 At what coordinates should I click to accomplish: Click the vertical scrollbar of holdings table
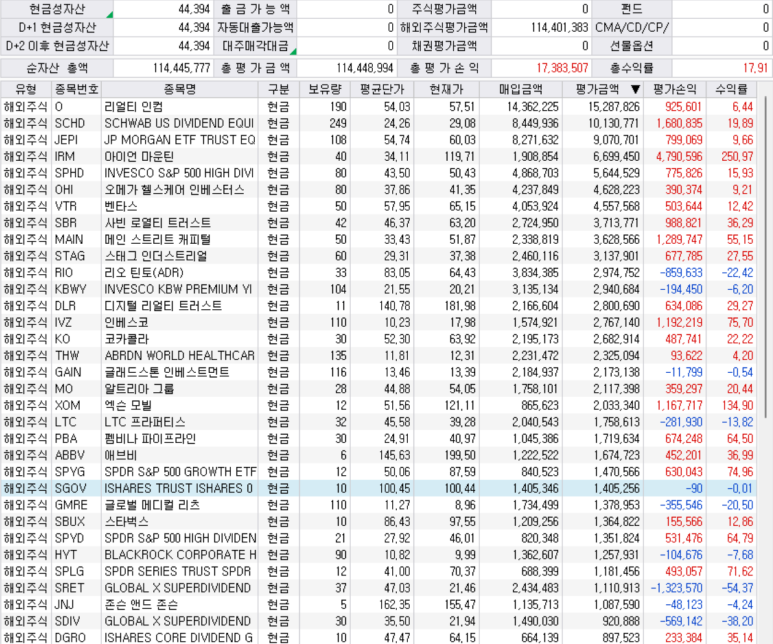coord(765,256)
